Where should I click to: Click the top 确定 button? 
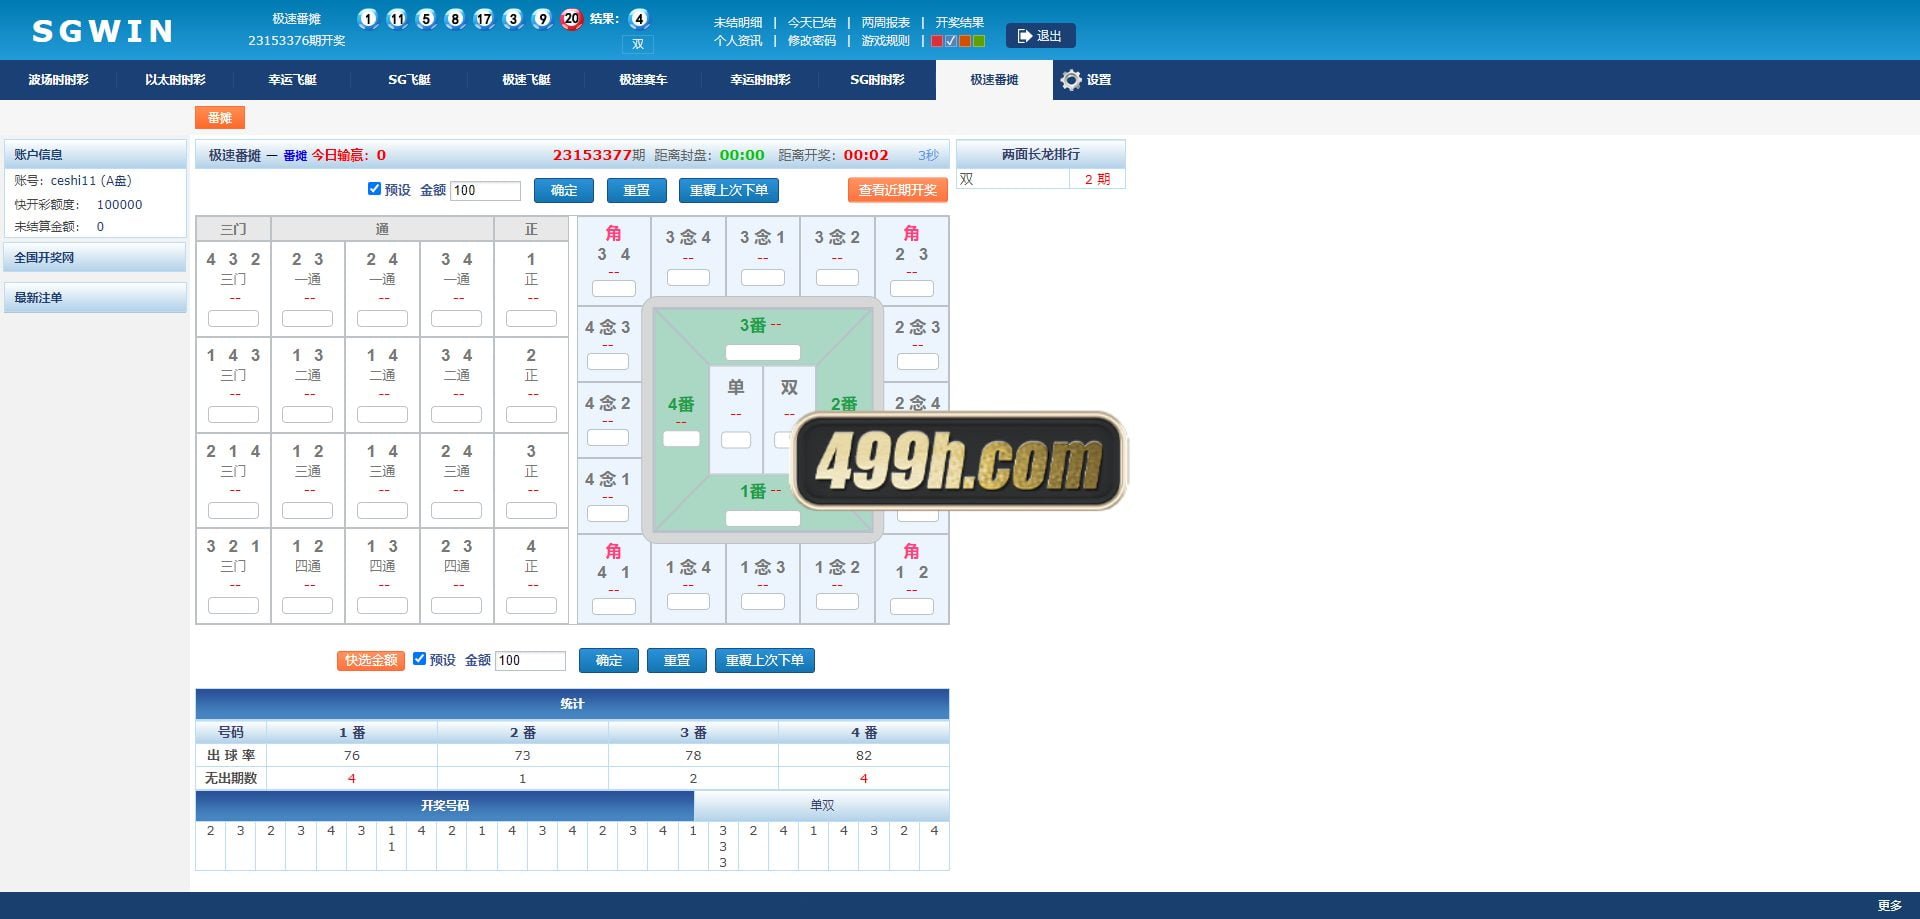[x=564, y=190]
